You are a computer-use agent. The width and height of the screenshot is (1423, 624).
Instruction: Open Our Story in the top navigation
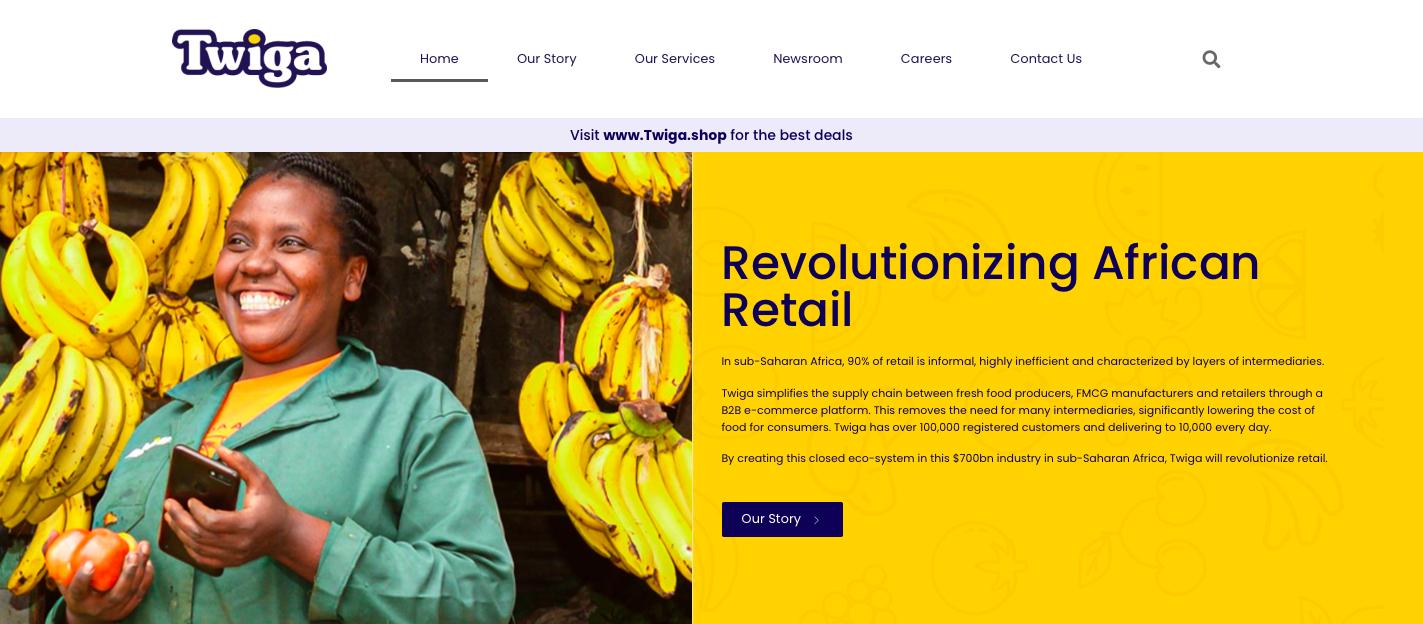[546, 59]
